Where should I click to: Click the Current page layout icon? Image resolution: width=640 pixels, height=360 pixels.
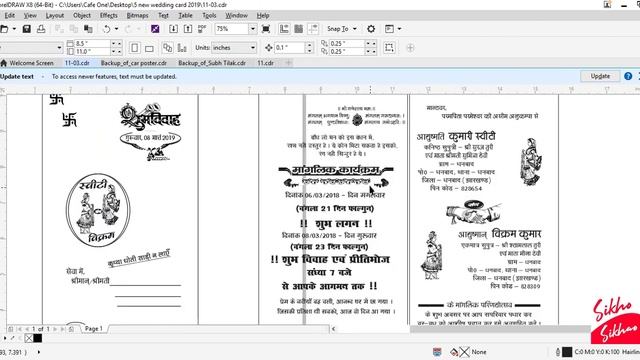click(182, 48)
